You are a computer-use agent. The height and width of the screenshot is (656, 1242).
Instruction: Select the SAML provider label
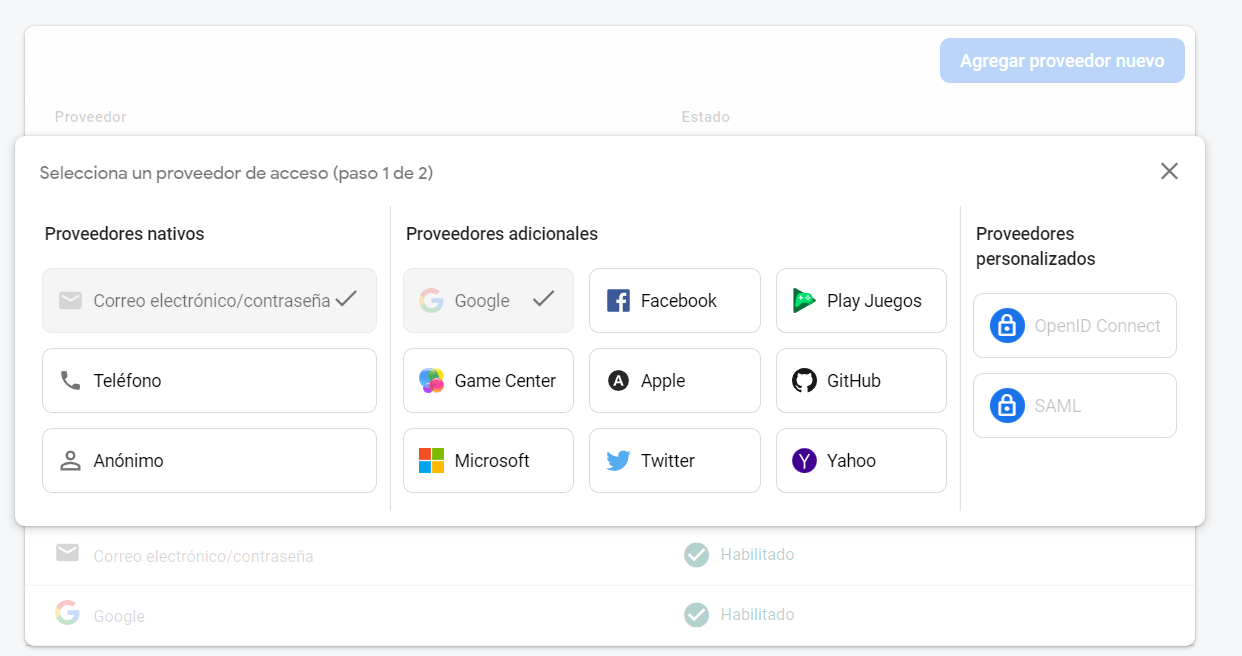pos(1058,406)
